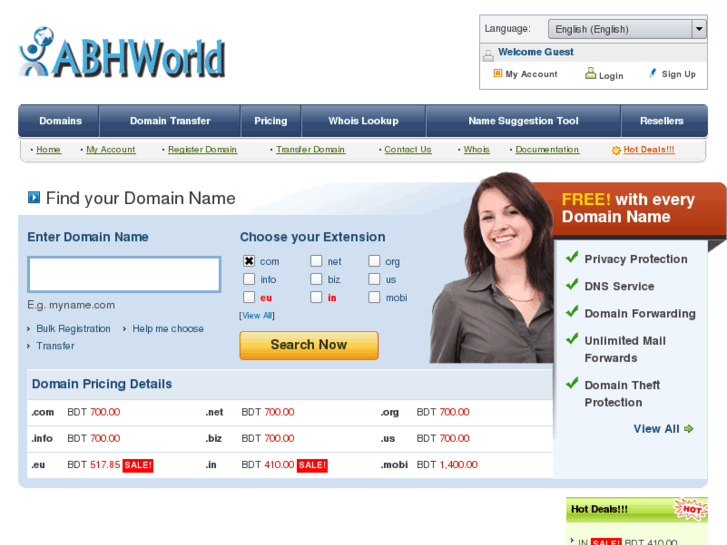Check the net extension checkbox
This screenshot has height=545, width=727.
pos(316,261)
